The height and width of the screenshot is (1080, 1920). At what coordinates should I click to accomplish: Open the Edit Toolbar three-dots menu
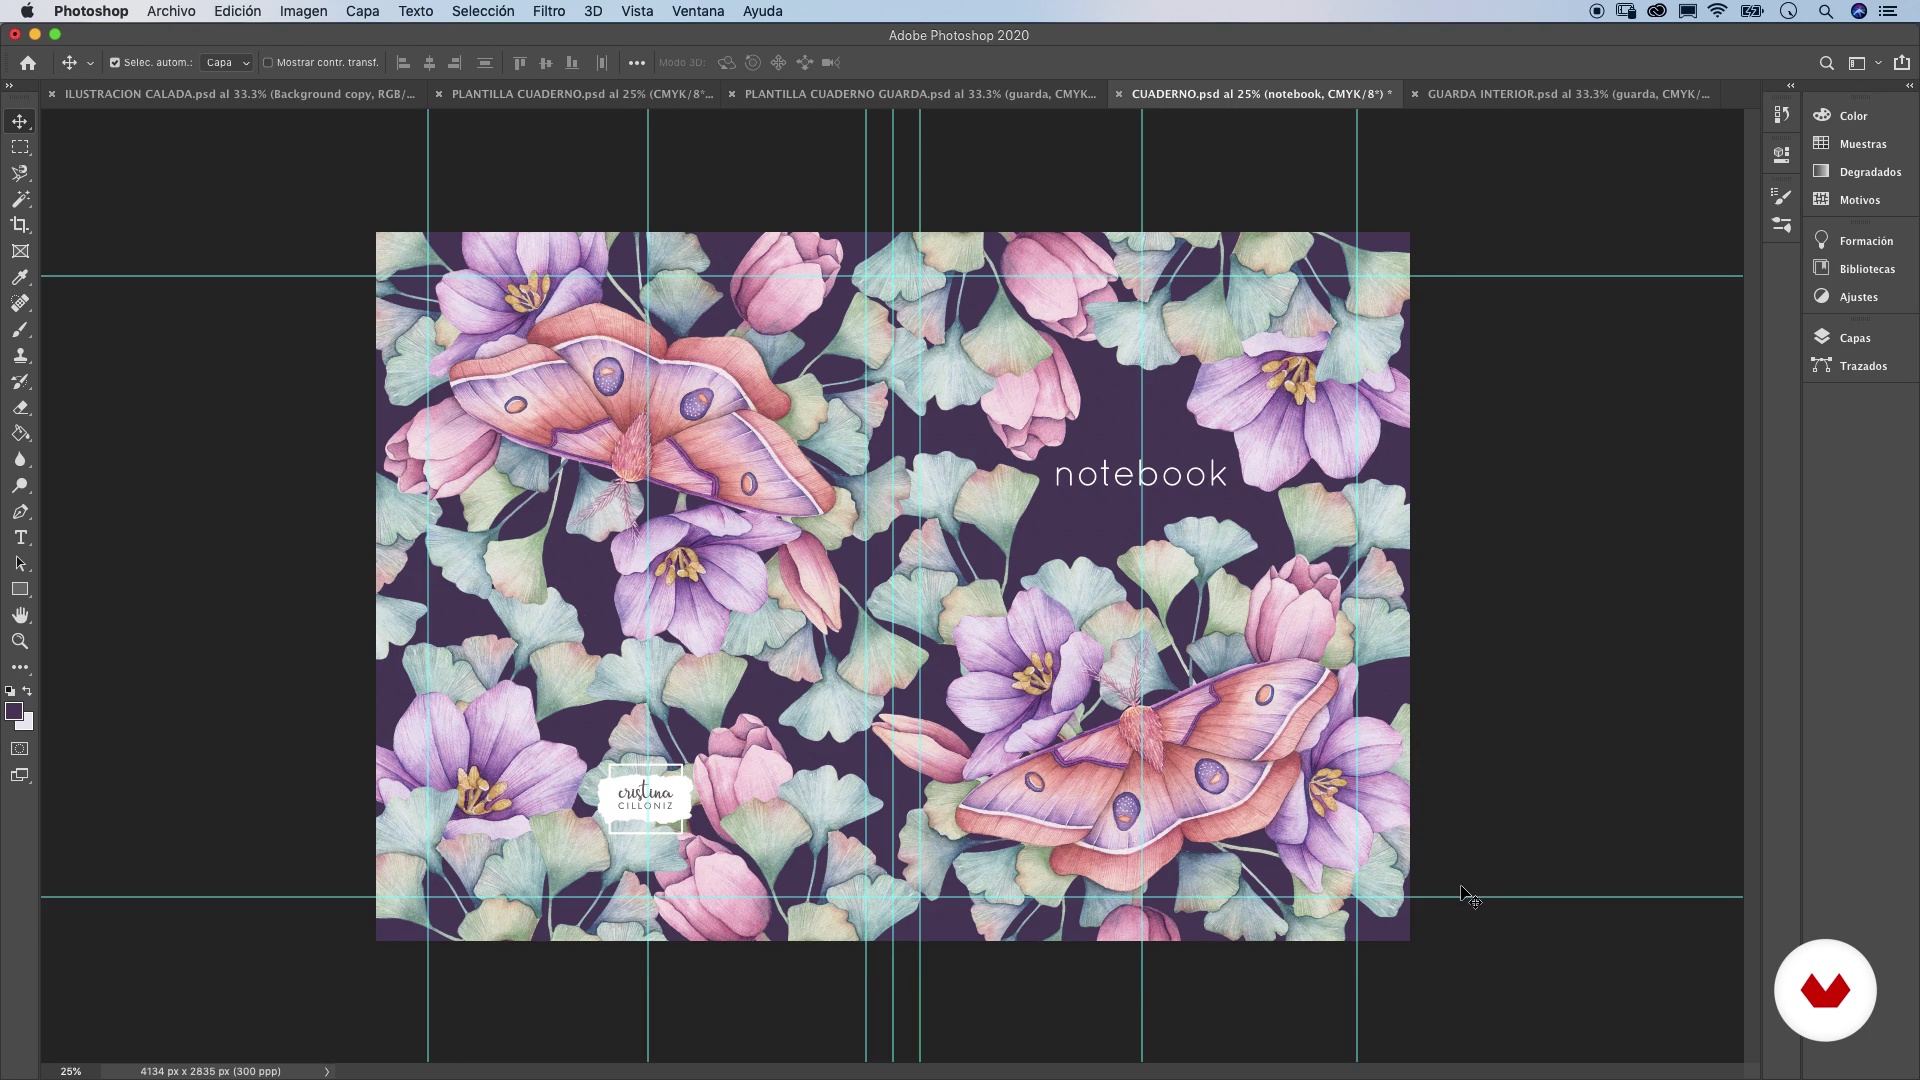click(x=20, y=667)
